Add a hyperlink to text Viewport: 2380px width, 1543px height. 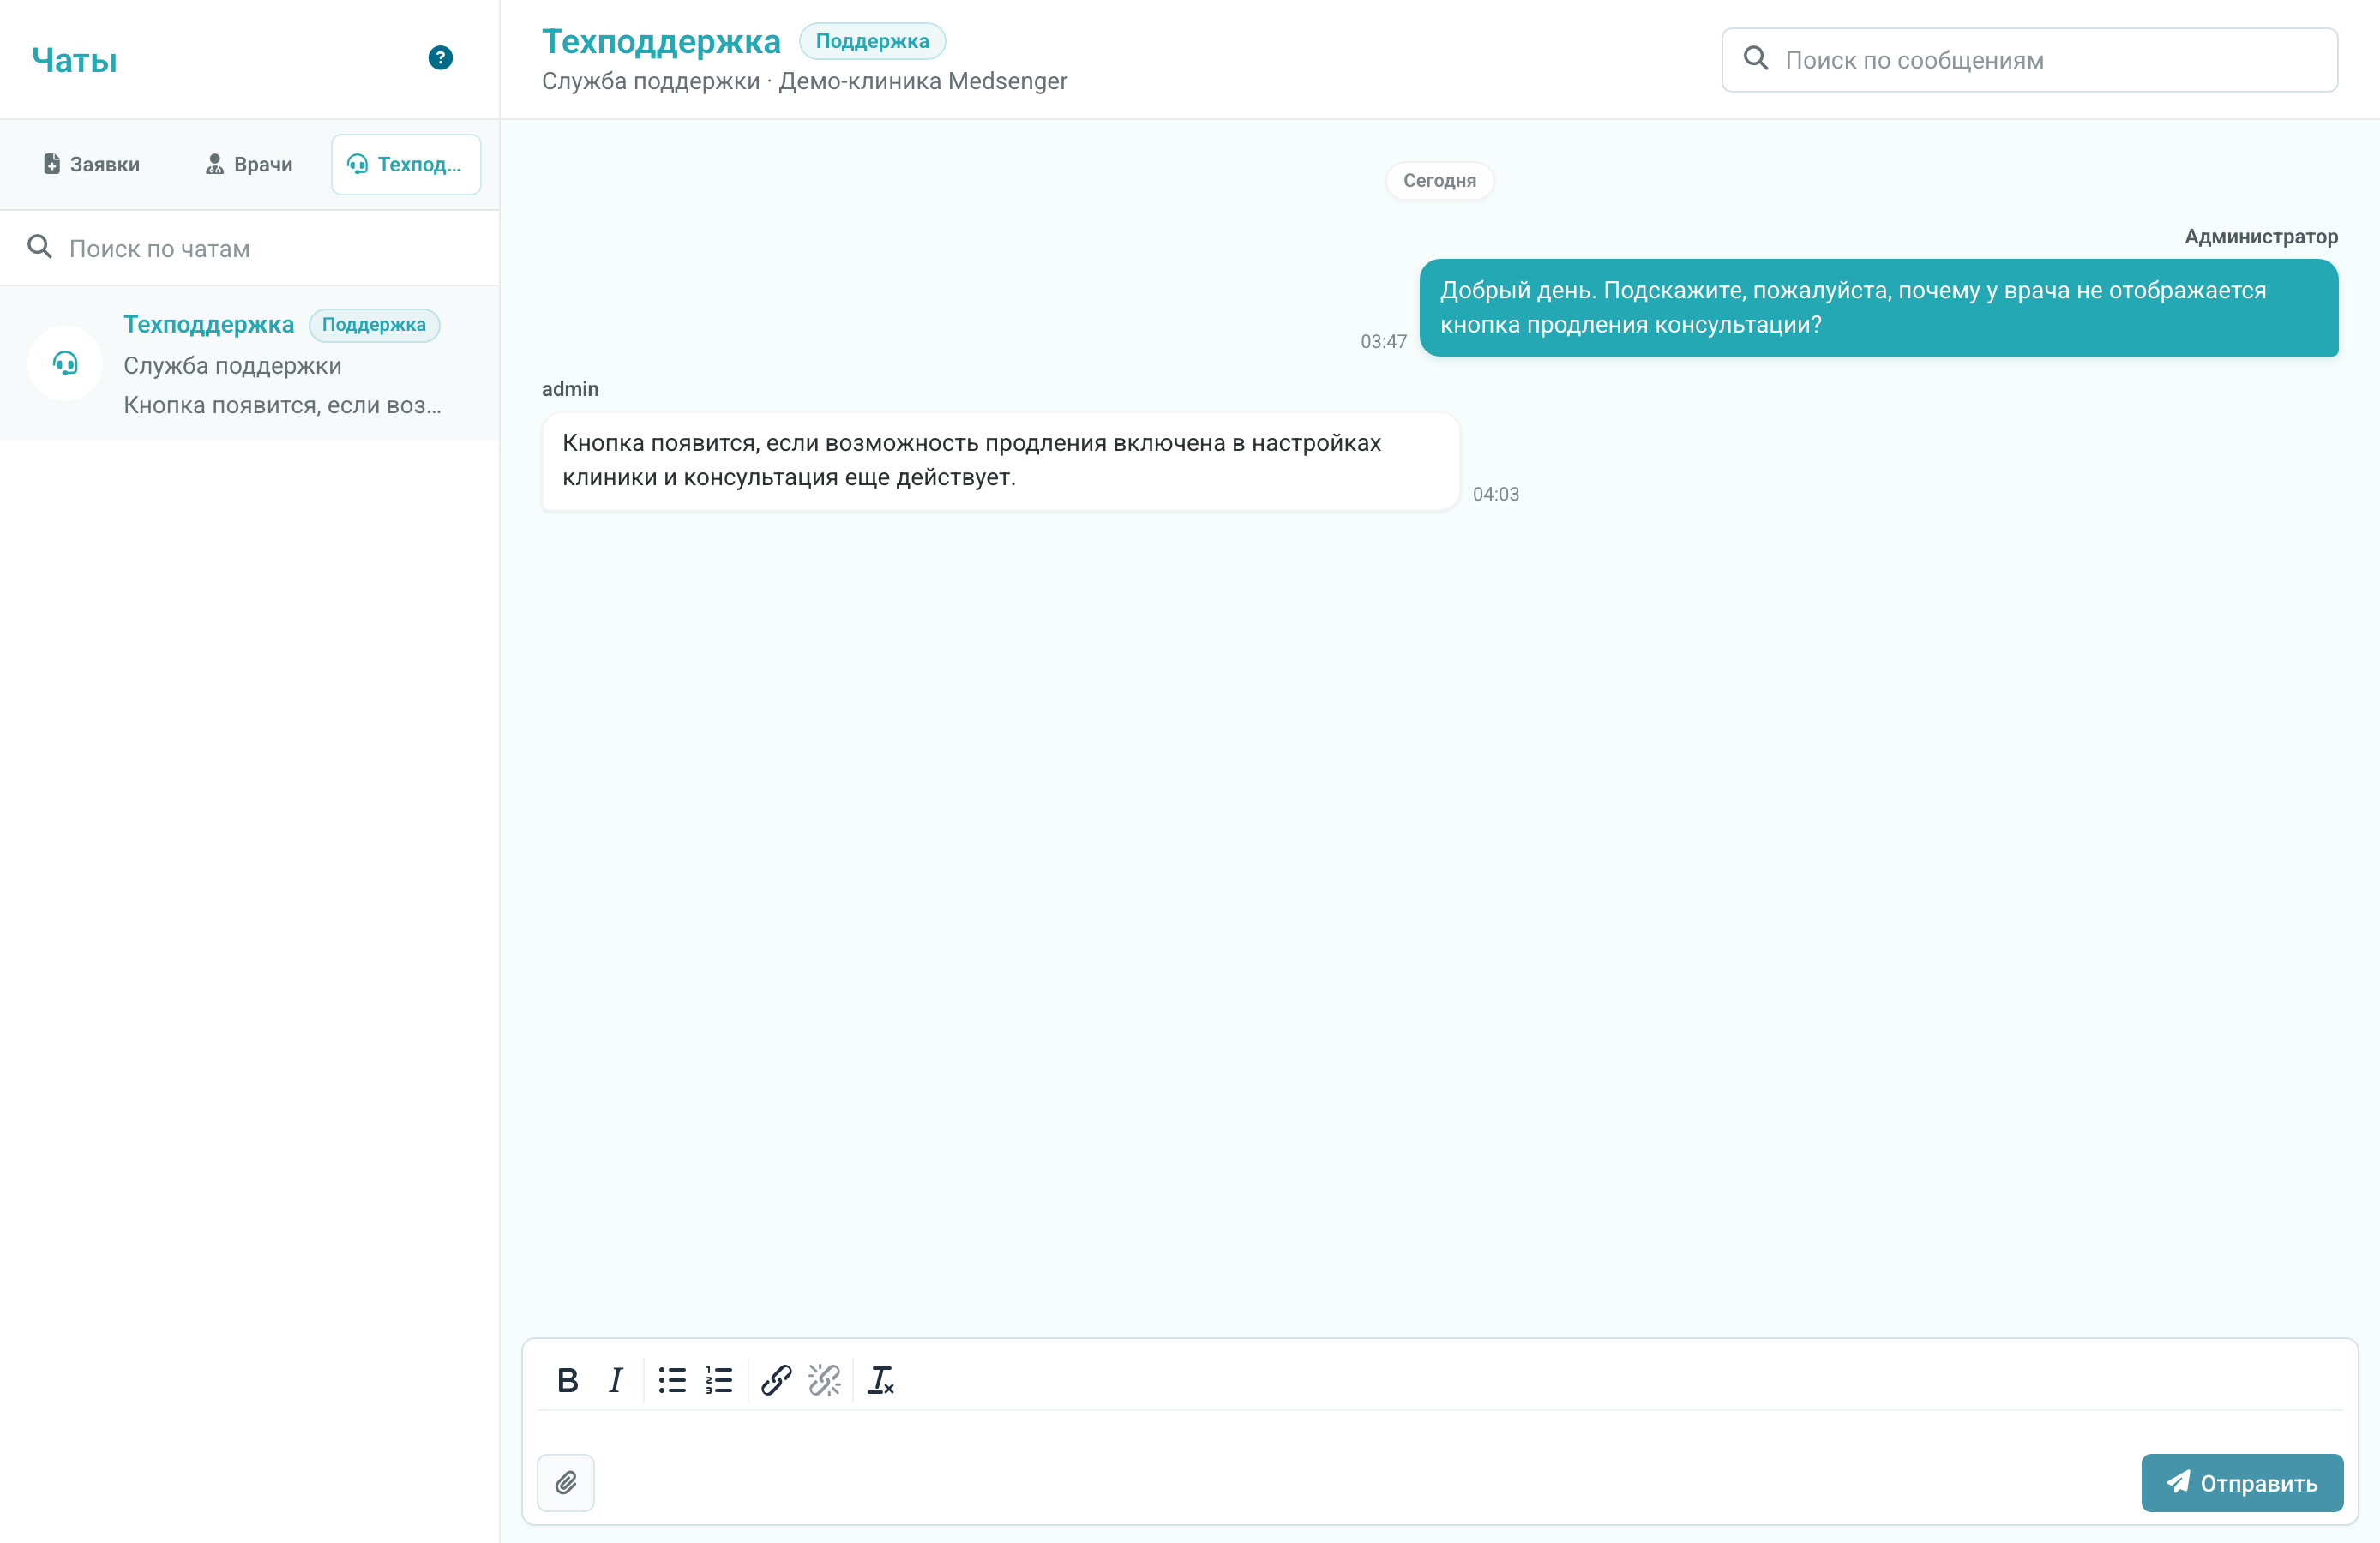(x=776, y=1380)
